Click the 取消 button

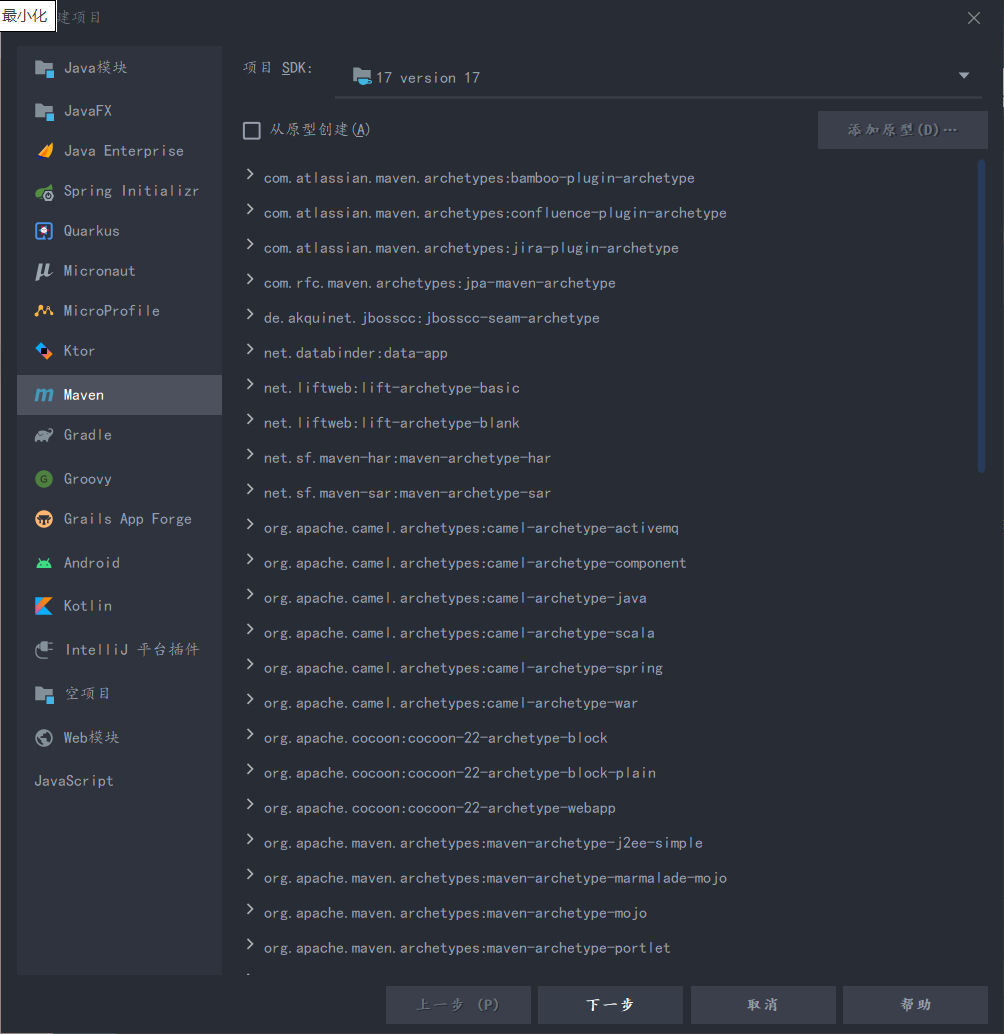click(763, 1005)
